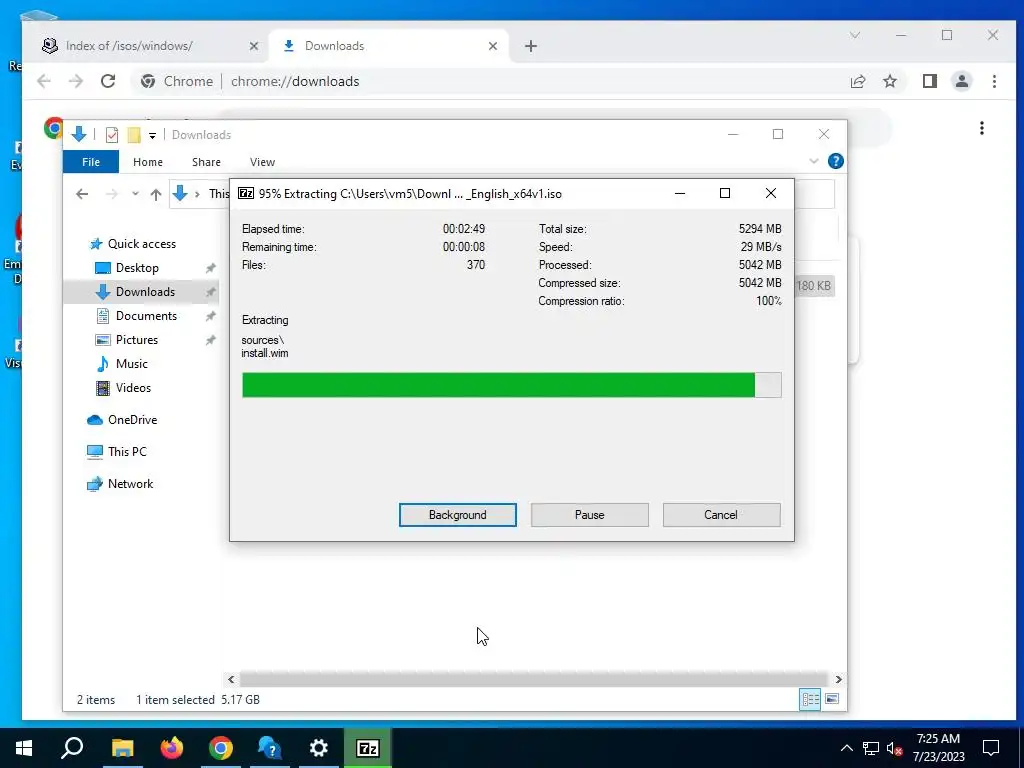Click the horizontal scrollbar in Explorer

[533, 679]
